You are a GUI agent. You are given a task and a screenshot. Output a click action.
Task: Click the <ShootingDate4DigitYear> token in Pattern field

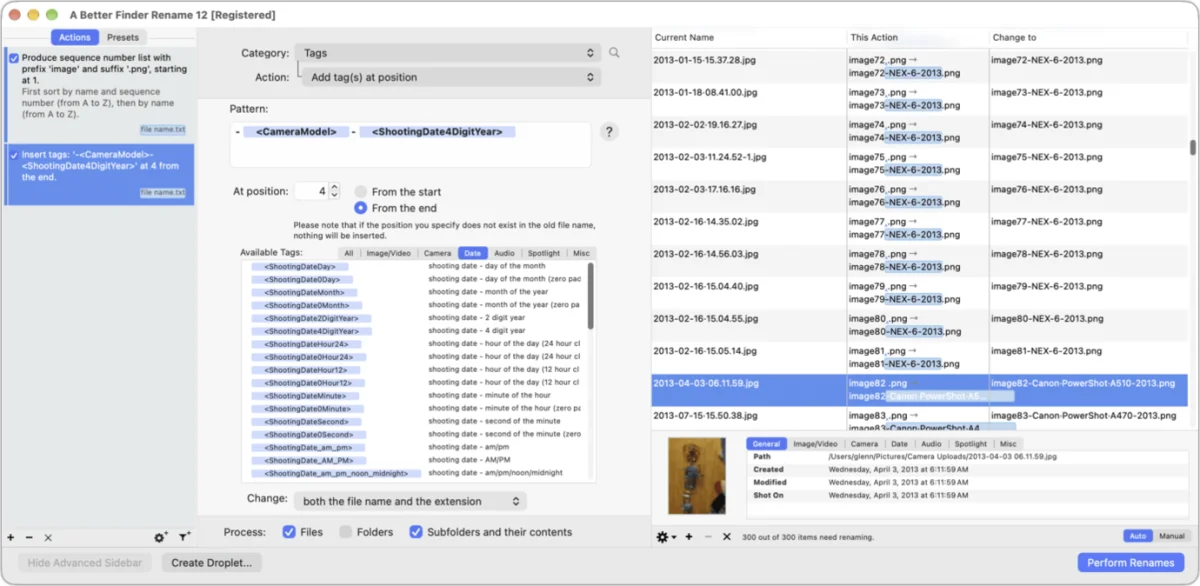click(437, 132)
